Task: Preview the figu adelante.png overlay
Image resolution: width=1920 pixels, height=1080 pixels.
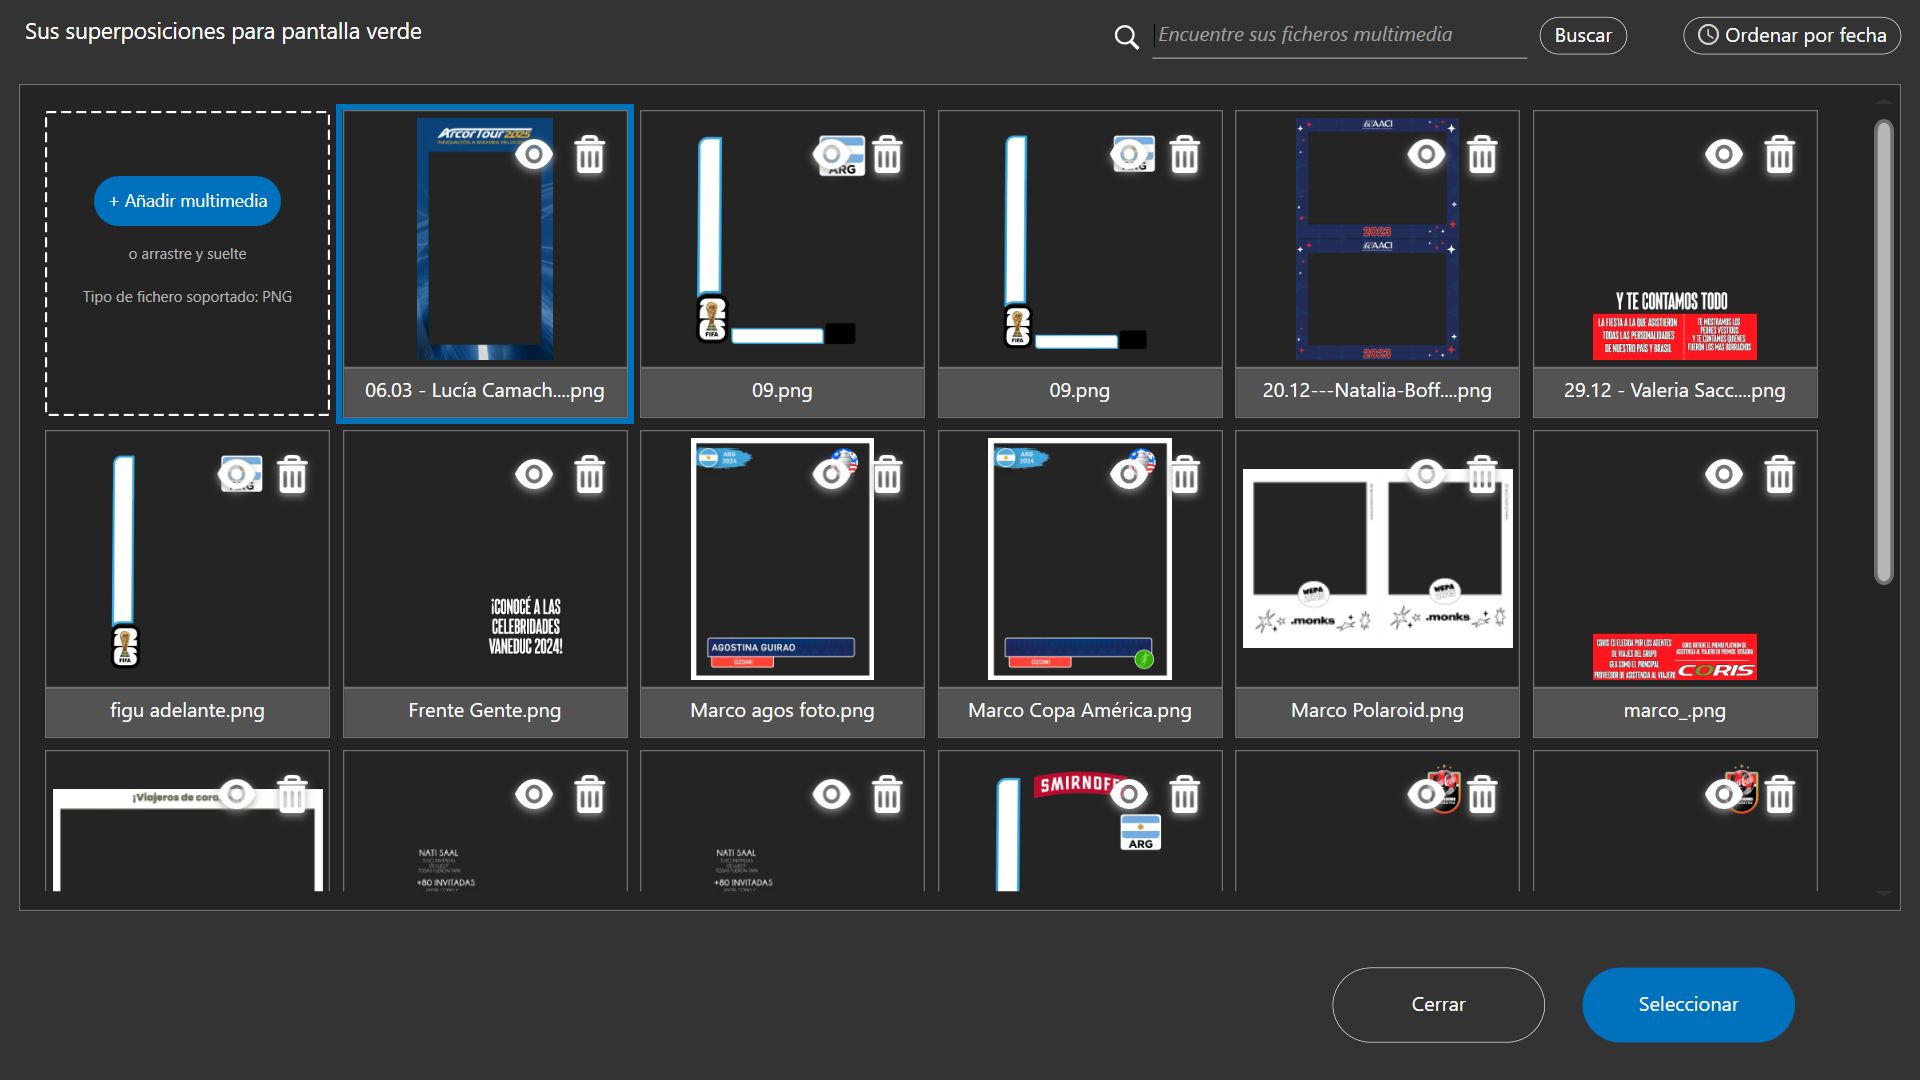Action: pyautogui.click(x=237, y=475)
